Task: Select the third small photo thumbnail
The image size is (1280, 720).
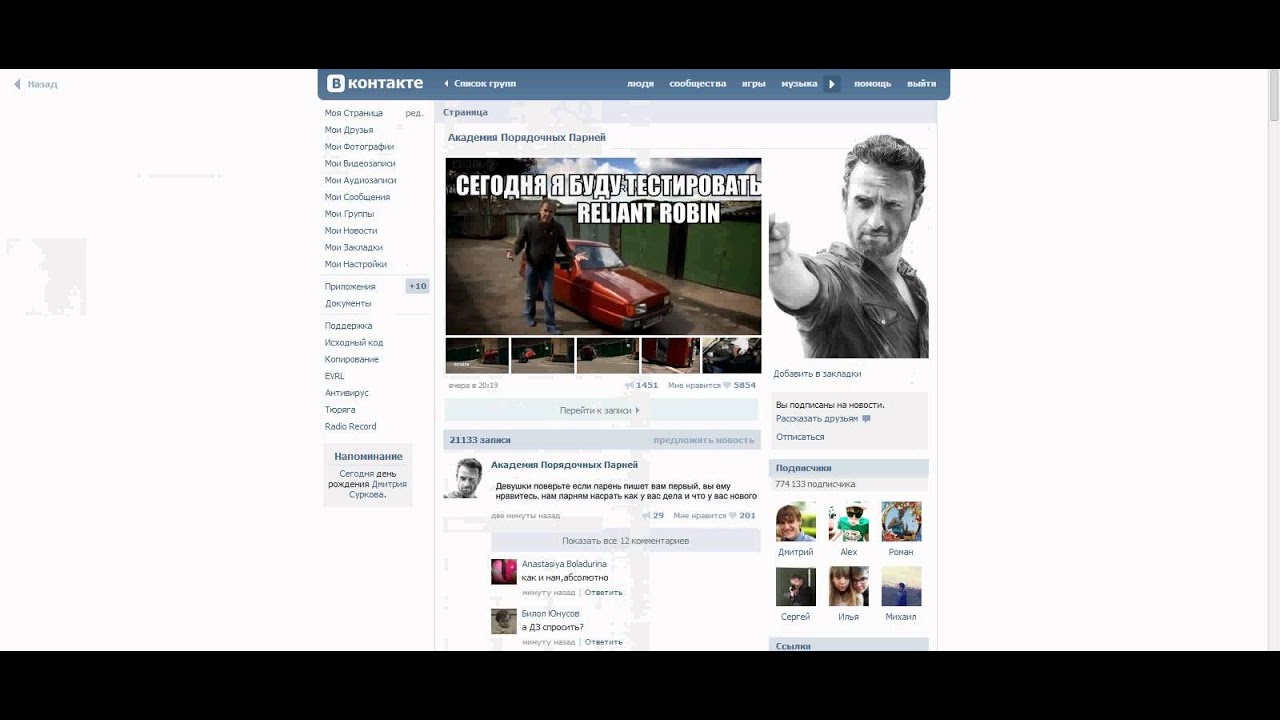Action: [x=608, y=355]
